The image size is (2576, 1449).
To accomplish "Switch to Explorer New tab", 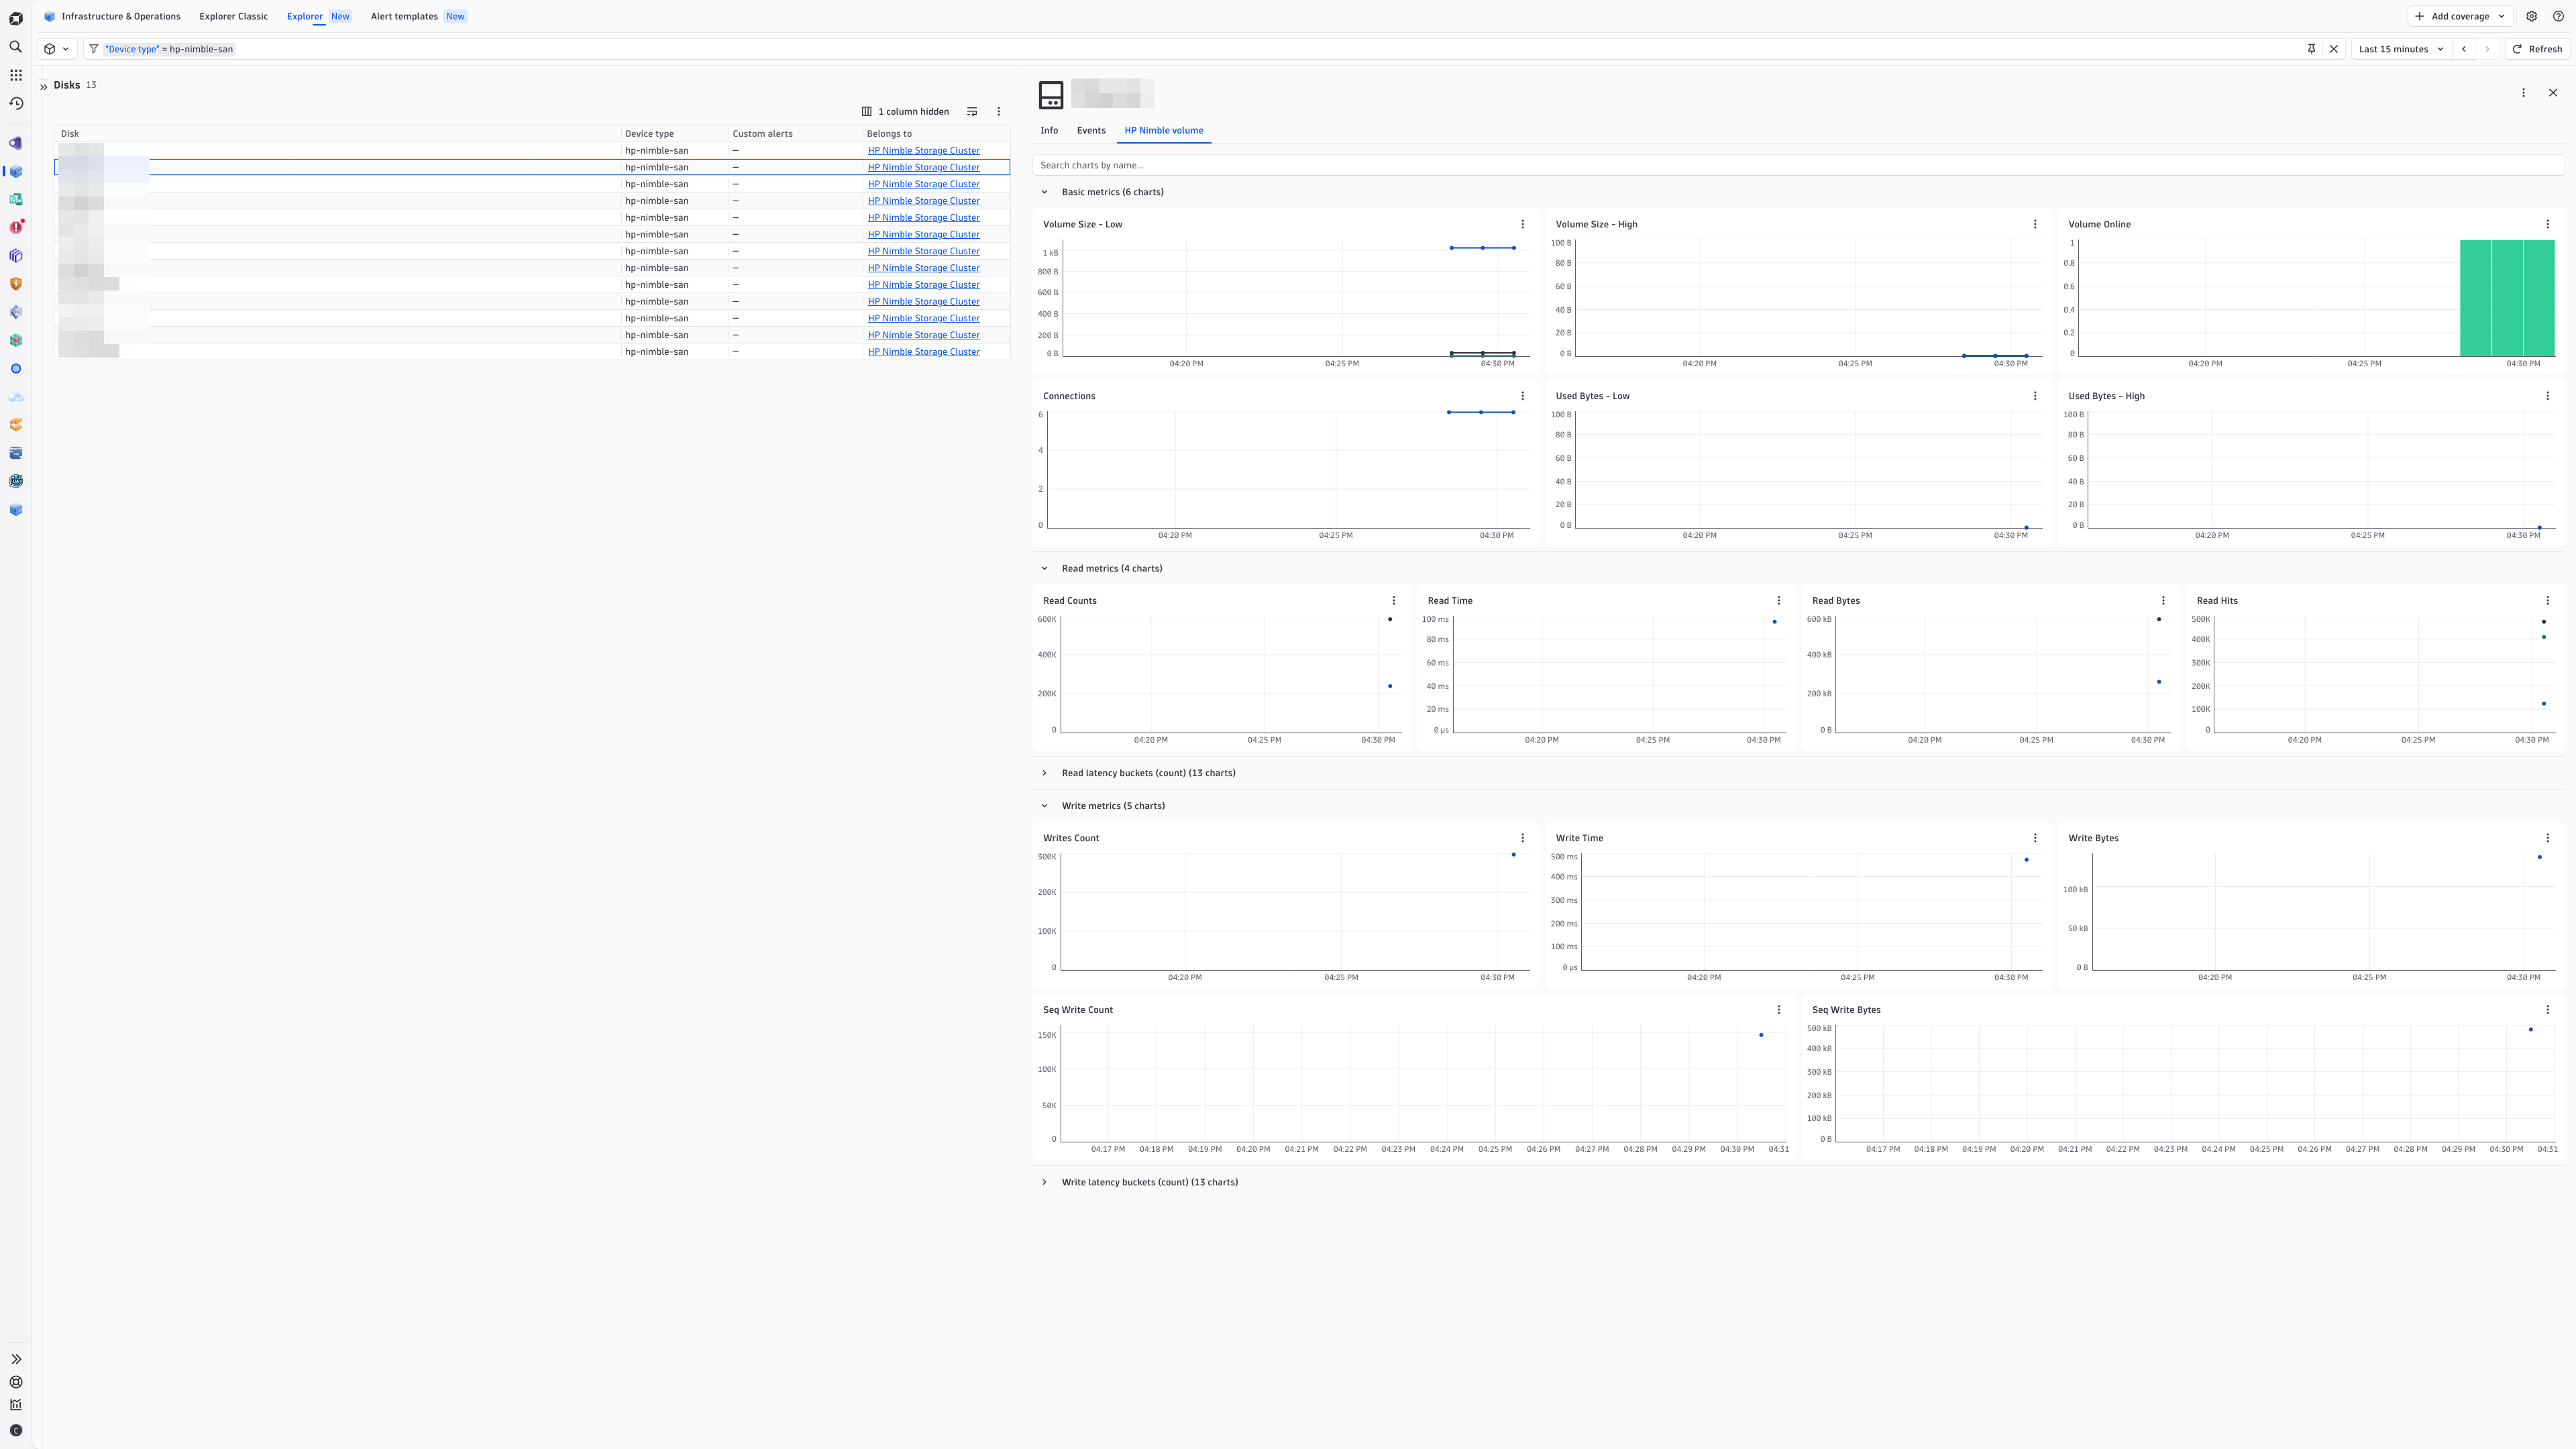I will pos(318,16).
